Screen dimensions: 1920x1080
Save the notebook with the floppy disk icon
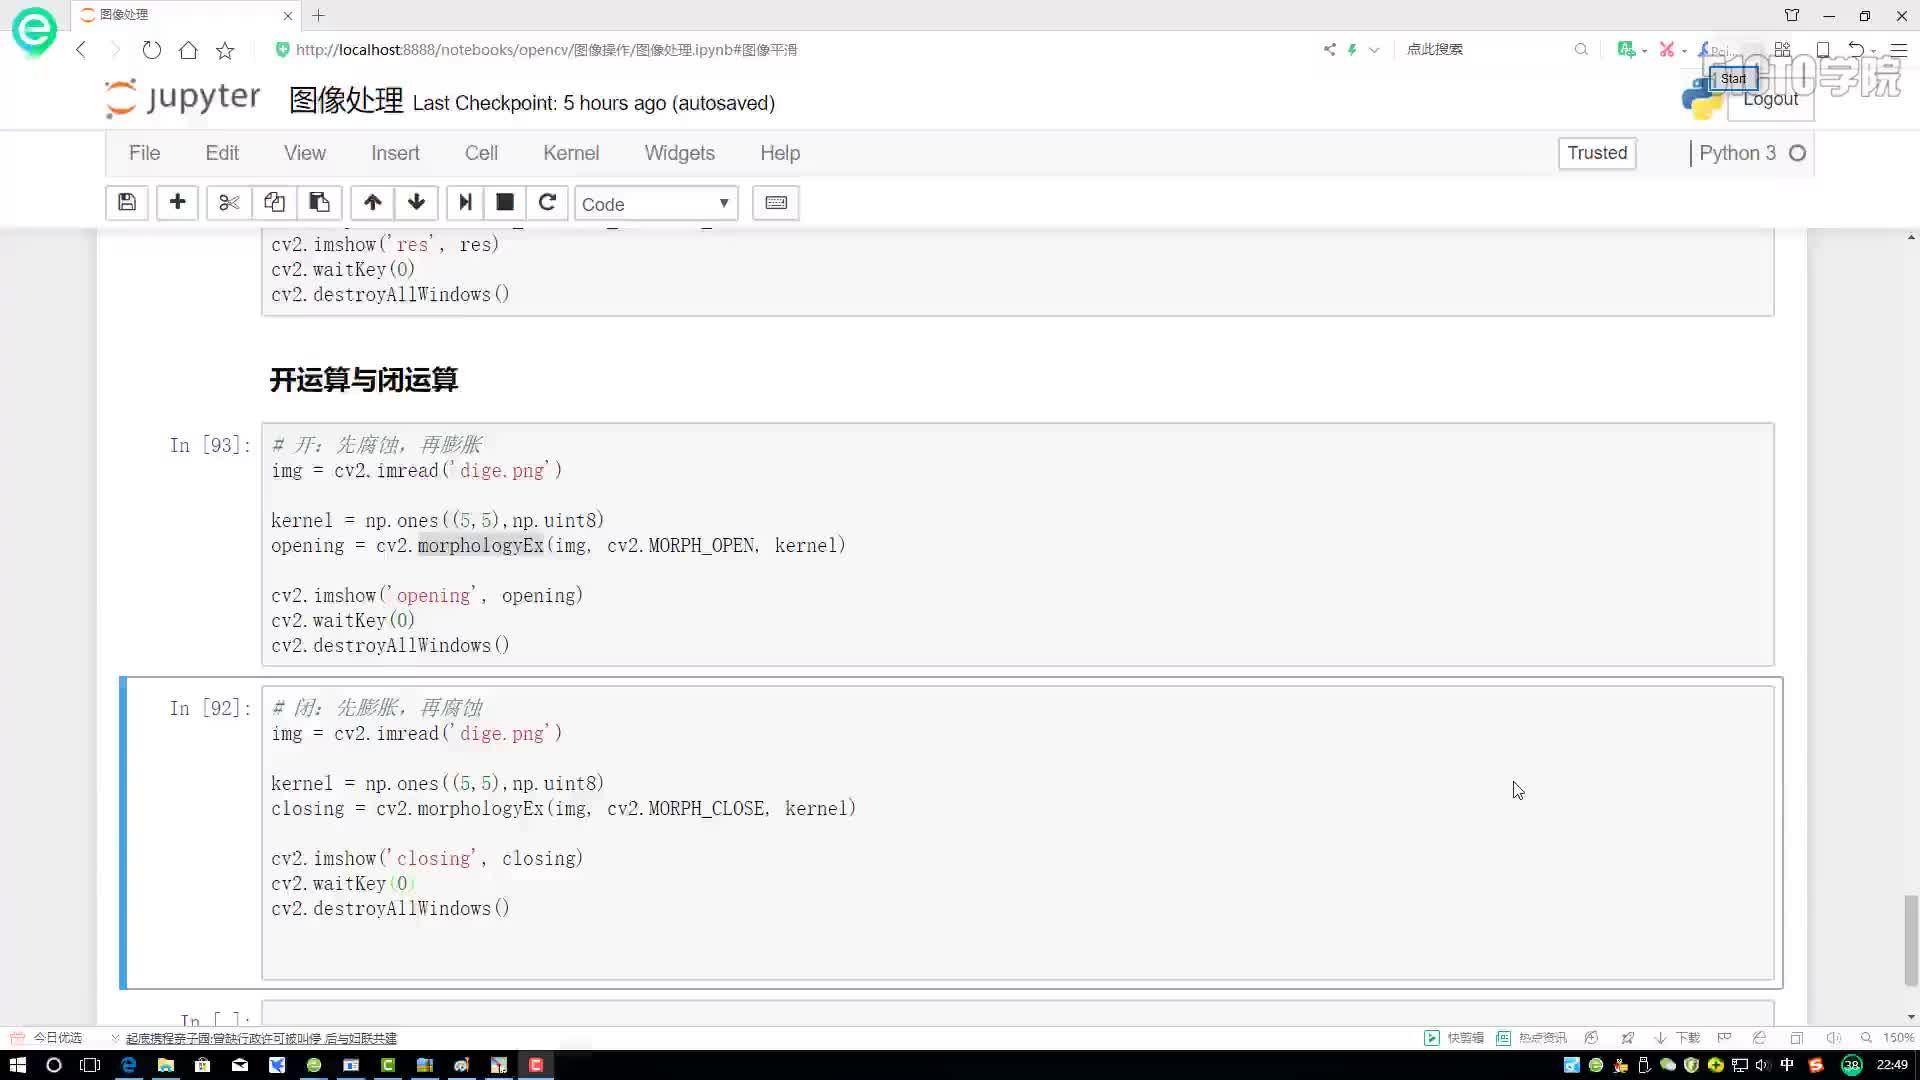click(x=127, y=203)
